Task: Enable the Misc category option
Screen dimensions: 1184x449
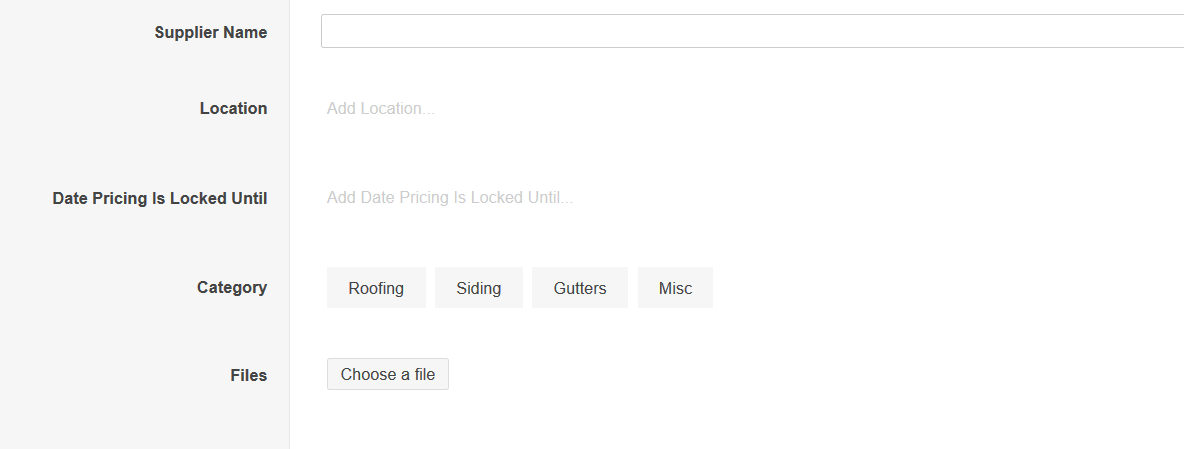Action: 675,288
